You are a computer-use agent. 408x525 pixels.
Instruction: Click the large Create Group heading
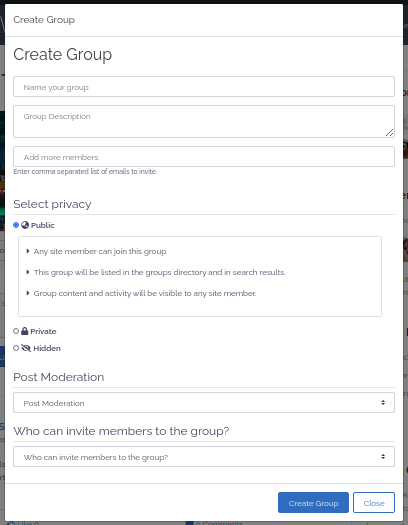coord(63,54)
